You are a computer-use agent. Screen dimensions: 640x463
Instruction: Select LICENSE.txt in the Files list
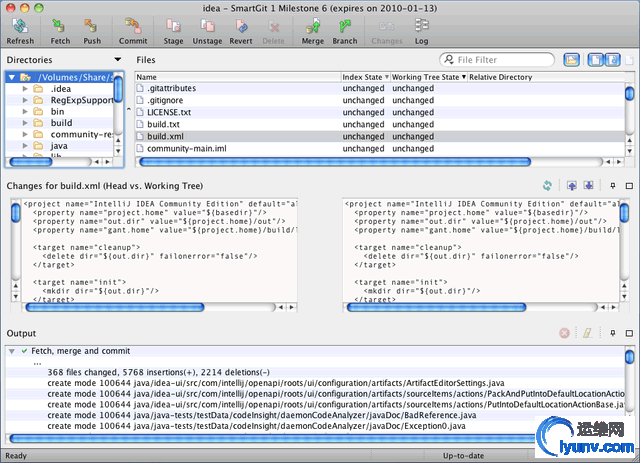point(168,112)
